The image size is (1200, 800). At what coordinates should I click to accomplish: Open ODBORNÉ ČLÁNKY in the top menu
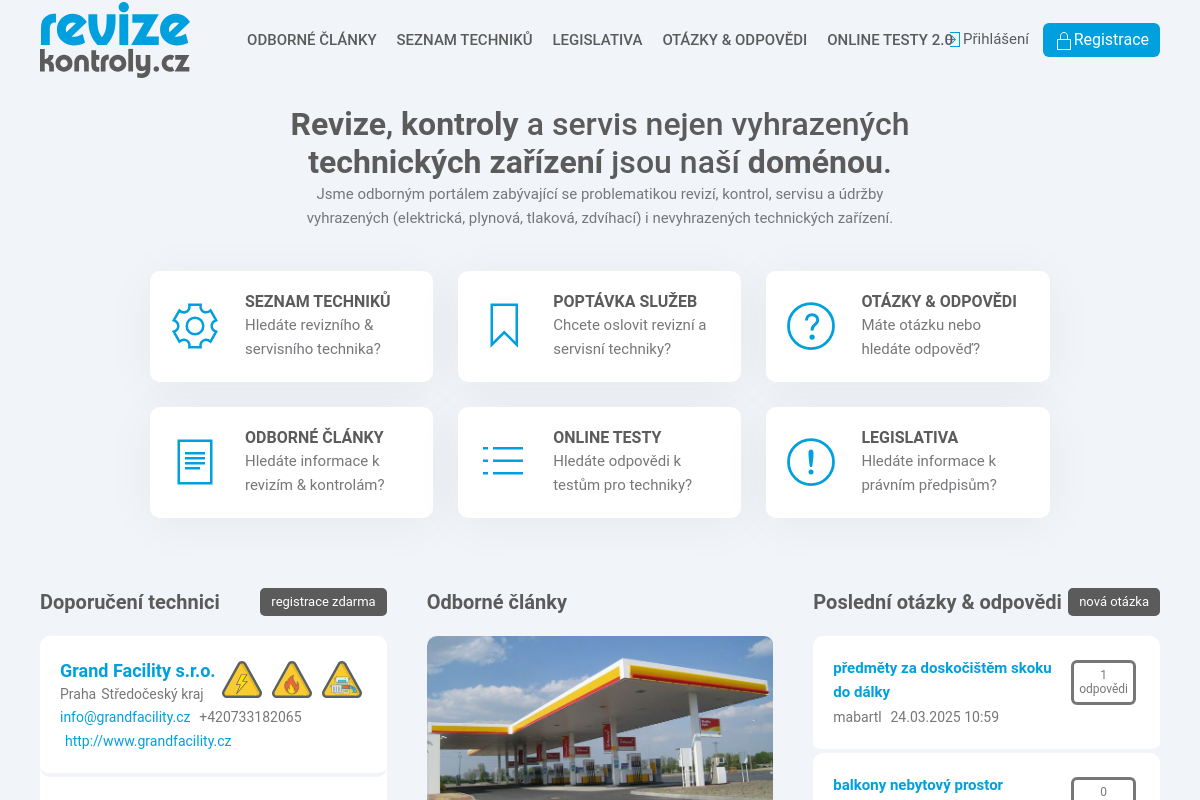pyautogui.click(x=312, y=40)
